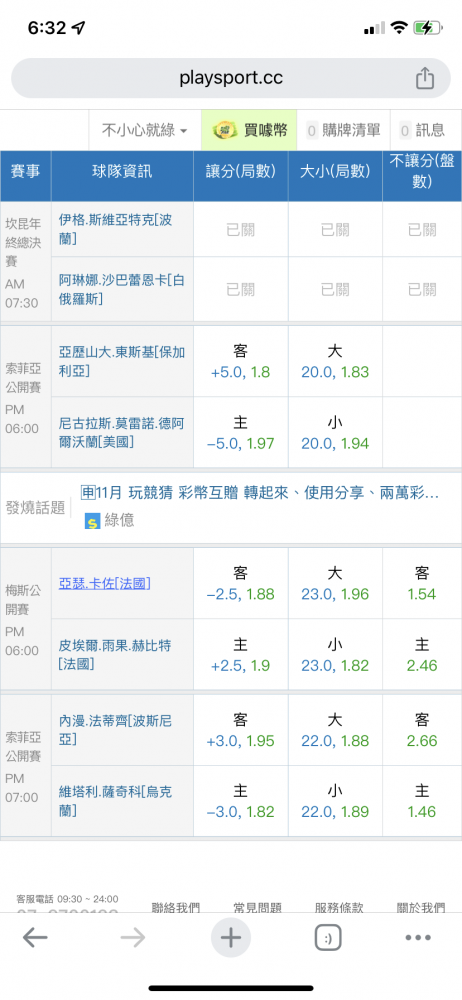Open a new tab with plus icon

(x=230, y=938)
